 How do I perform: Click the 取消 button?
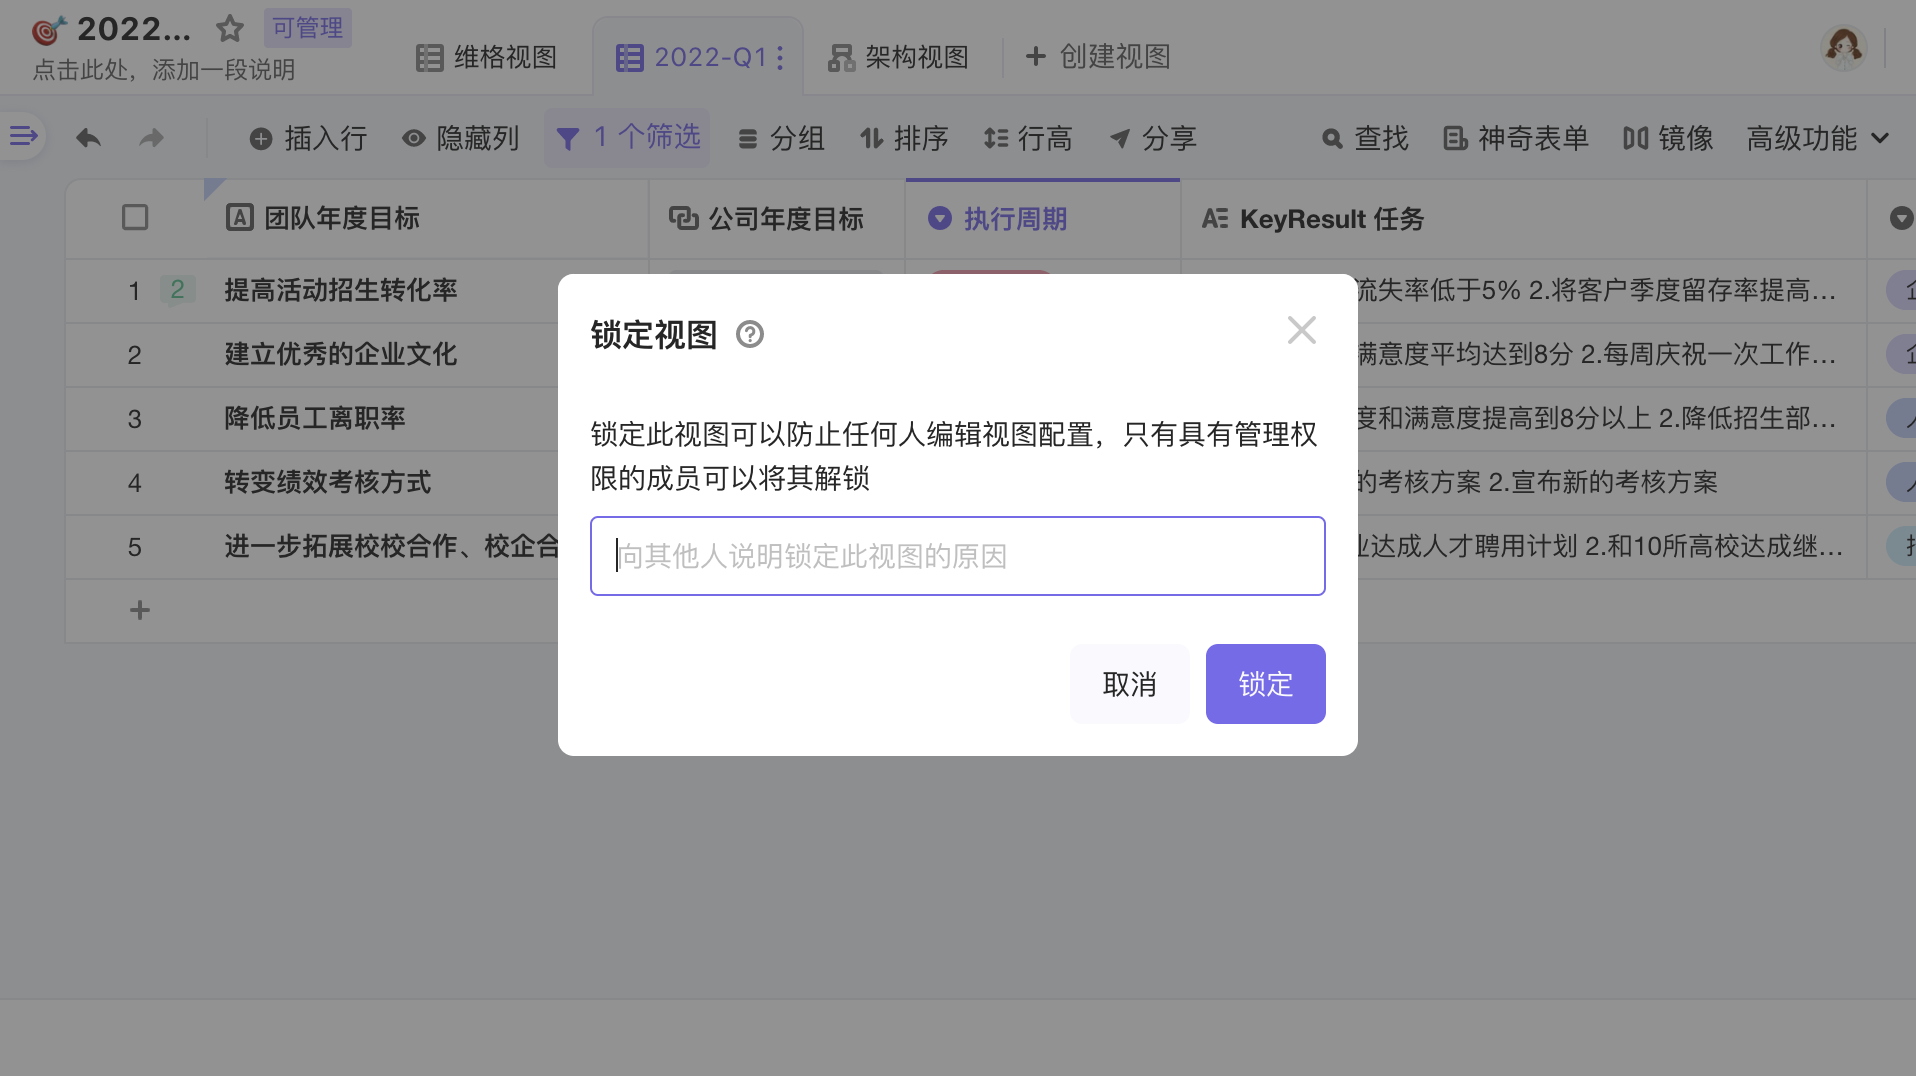pos(1129,684)
